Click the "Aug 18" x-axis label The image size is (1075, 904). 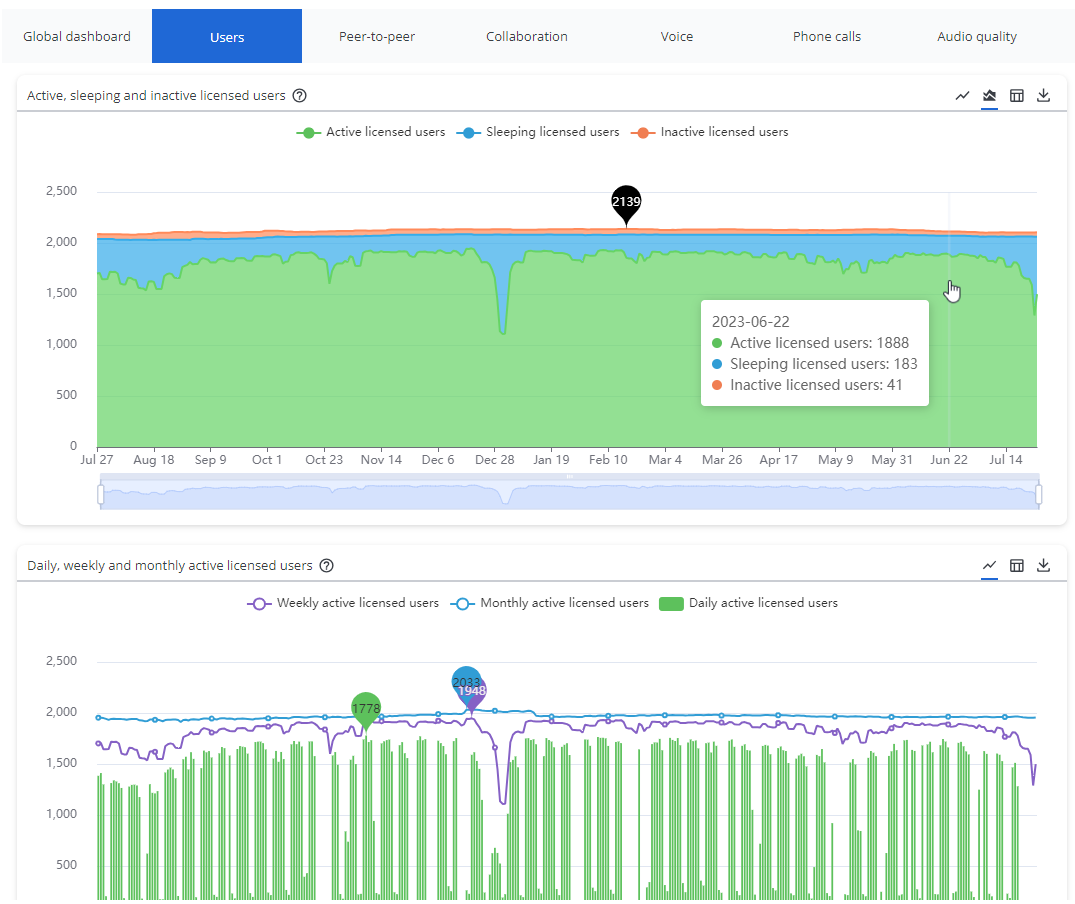click(x=154, y=460)
